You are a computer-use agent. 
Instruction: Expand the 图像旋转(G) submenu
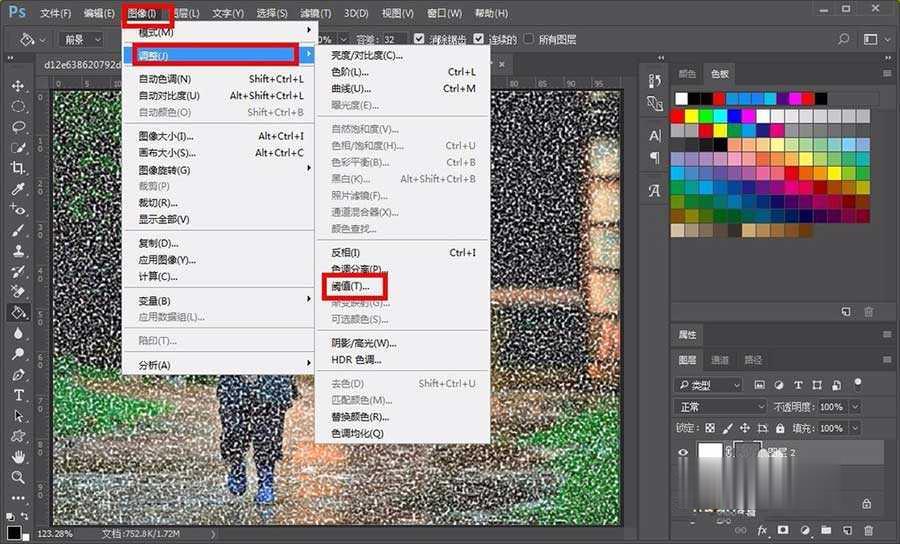[219, 170]
